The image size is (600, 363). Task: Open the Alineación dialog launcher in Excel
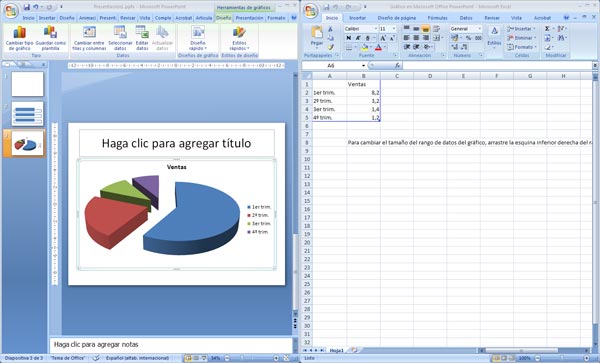point(443,55)
